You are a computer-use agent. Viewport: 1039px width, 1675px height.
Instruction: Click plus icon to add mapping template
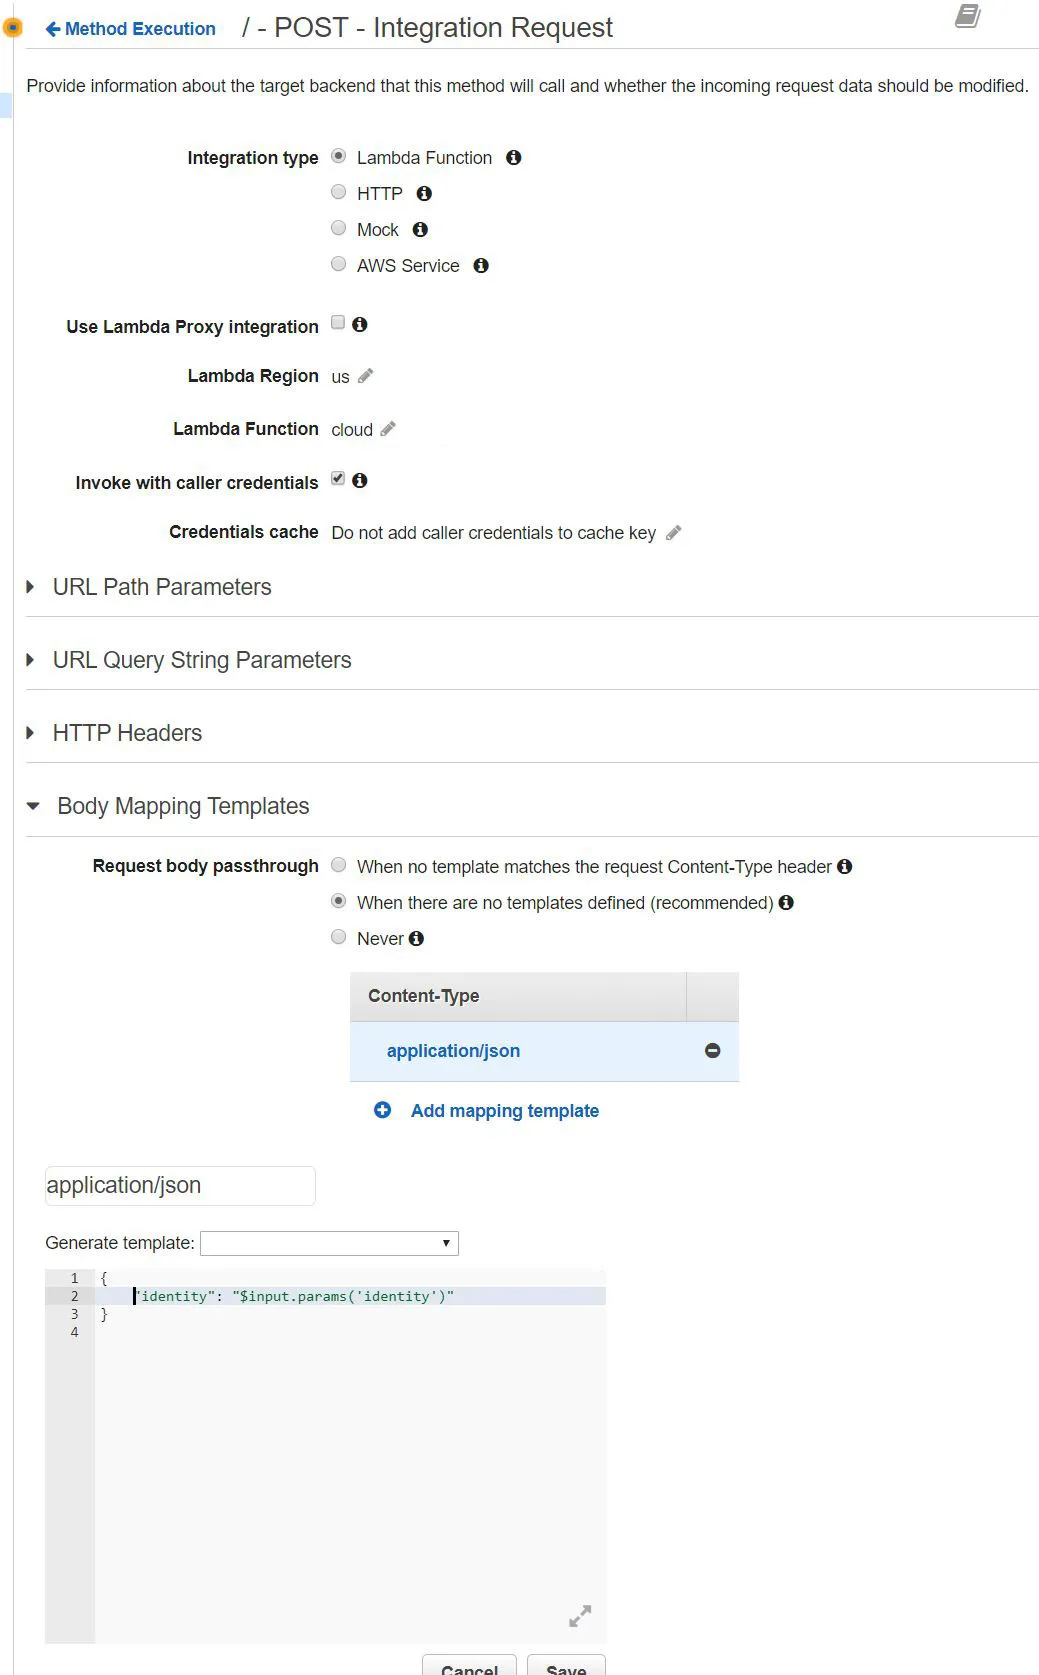(x=383, y=1111)
